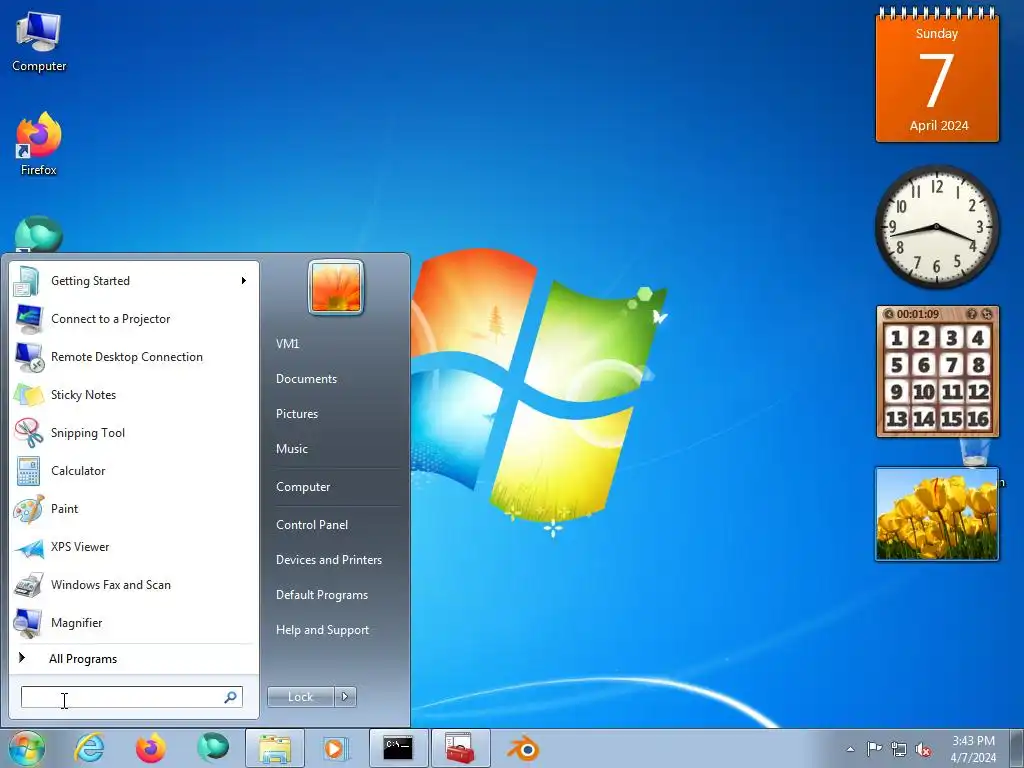The image size is (1024, 768).
Task: Expand Getting Started submenu arrow
Action: (x=244, y=281)
